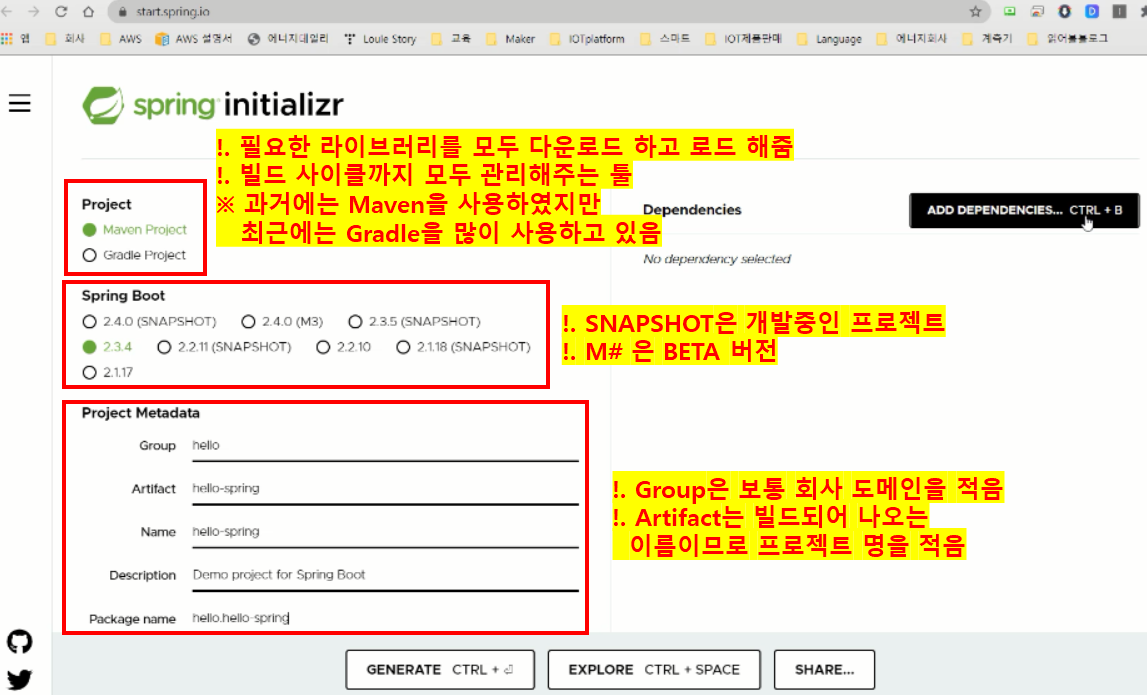
Task: Open the GitHub link icon
Action: tap(20, 642)
